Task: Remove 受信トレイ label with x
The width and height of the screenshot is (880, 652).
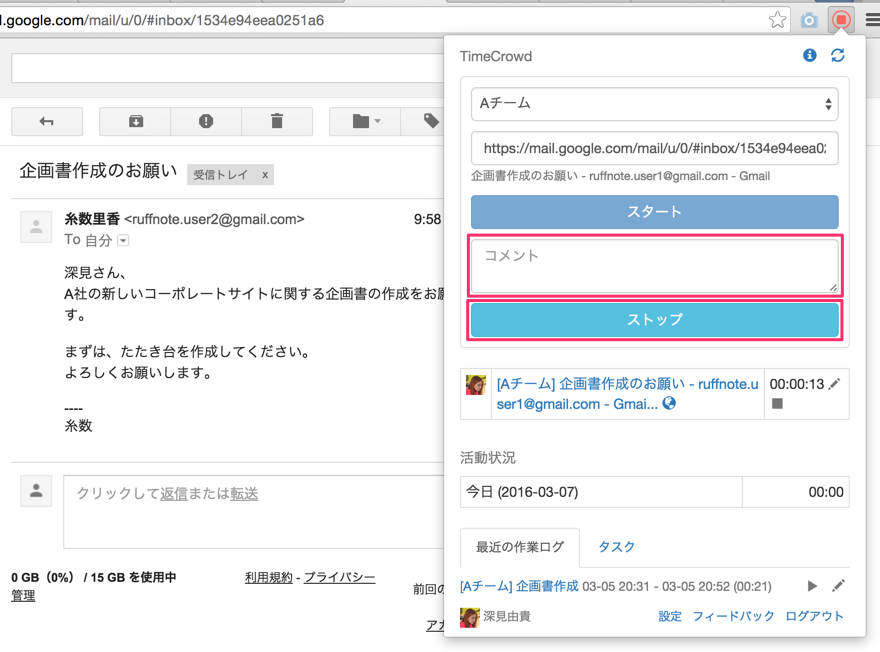Action: [x=265, y=175]
